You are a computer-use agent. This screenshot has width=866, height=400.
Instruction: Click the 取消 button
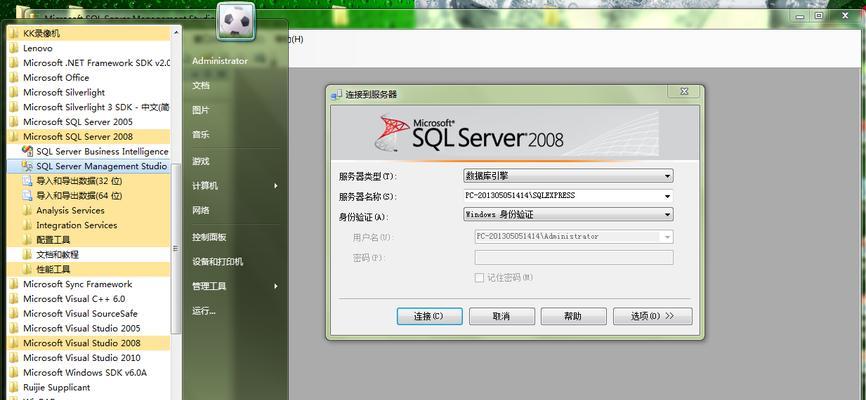tap(501, 317)
